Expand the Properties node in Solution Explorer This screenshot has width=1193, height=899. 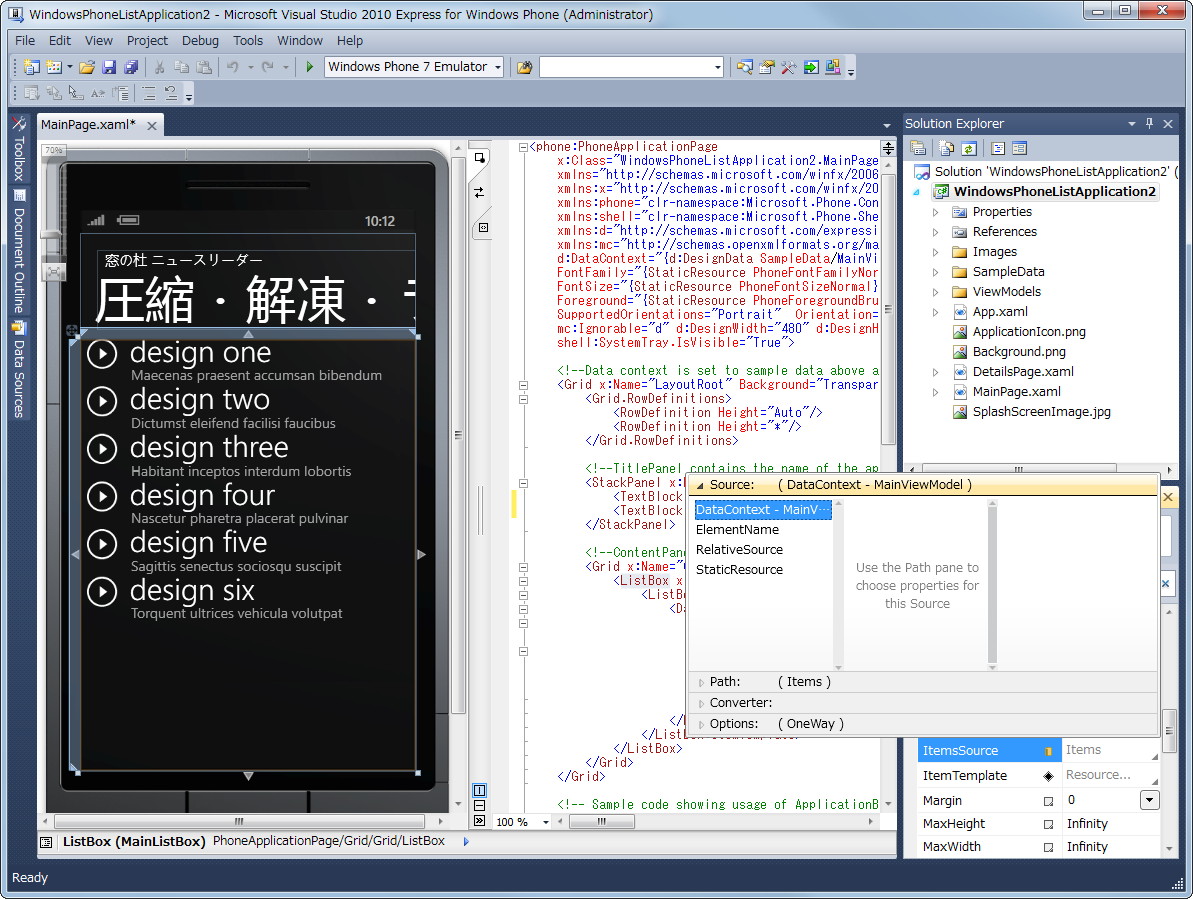pyautogui.click(x=935, y=212)
